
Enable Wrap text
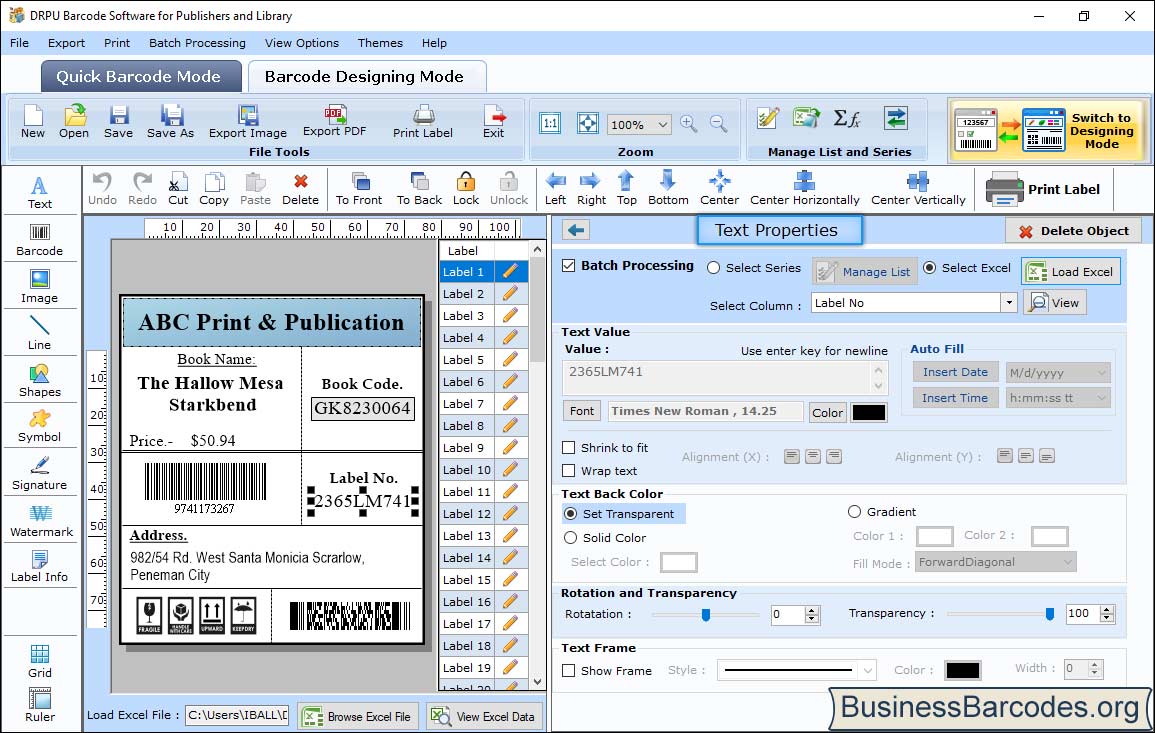coord(569,471)
